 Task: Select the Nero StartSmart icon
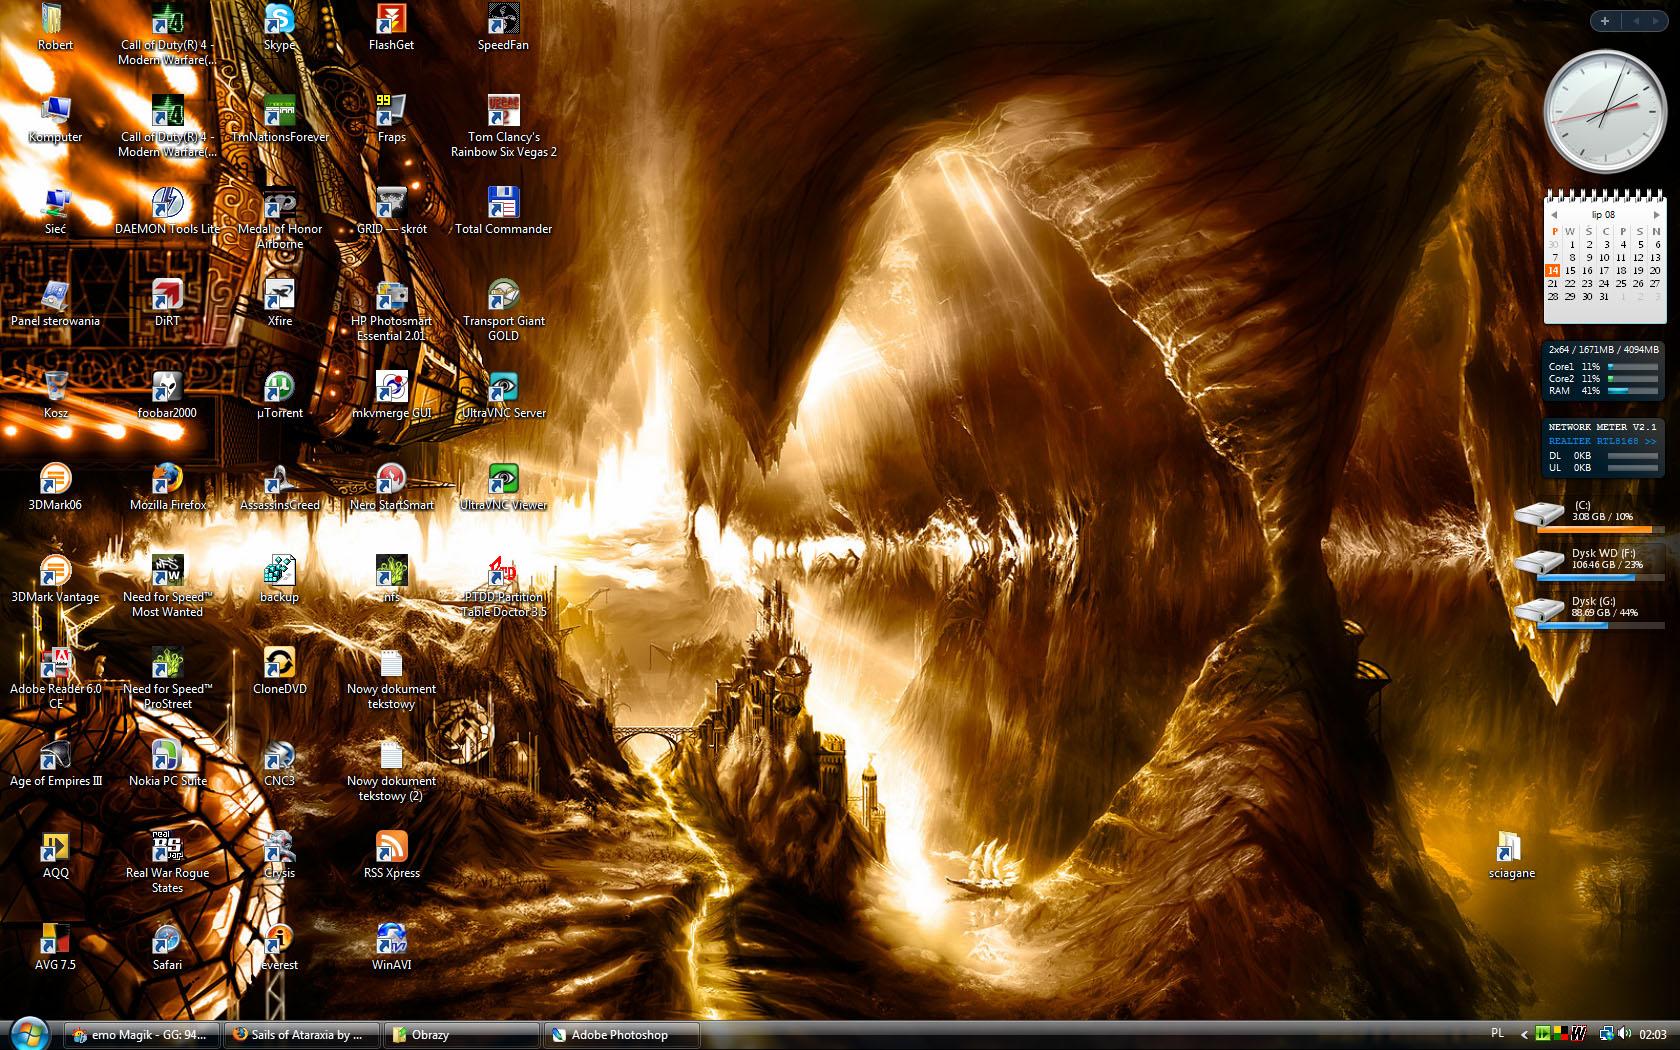click(391, 488)
